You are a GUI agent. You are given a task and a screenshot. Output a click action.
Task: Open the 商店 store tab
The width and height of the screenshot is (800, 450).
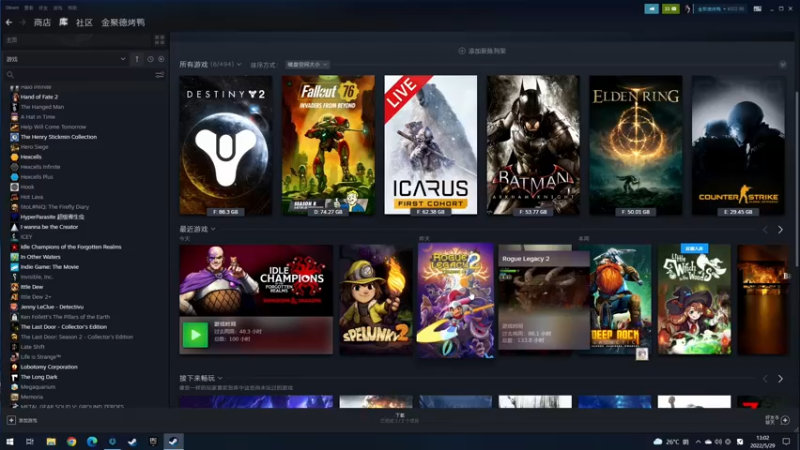point(42,22)
